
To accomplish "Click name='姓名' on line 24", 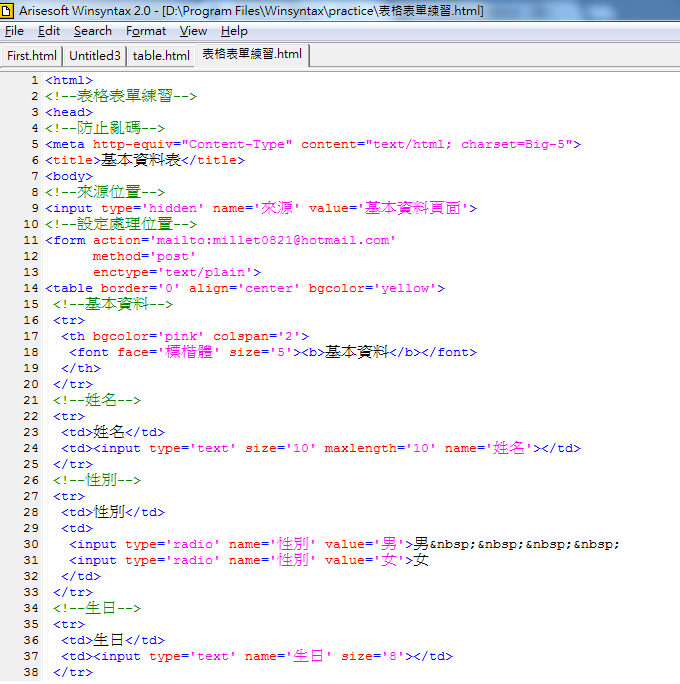I will tap(489, 448).
